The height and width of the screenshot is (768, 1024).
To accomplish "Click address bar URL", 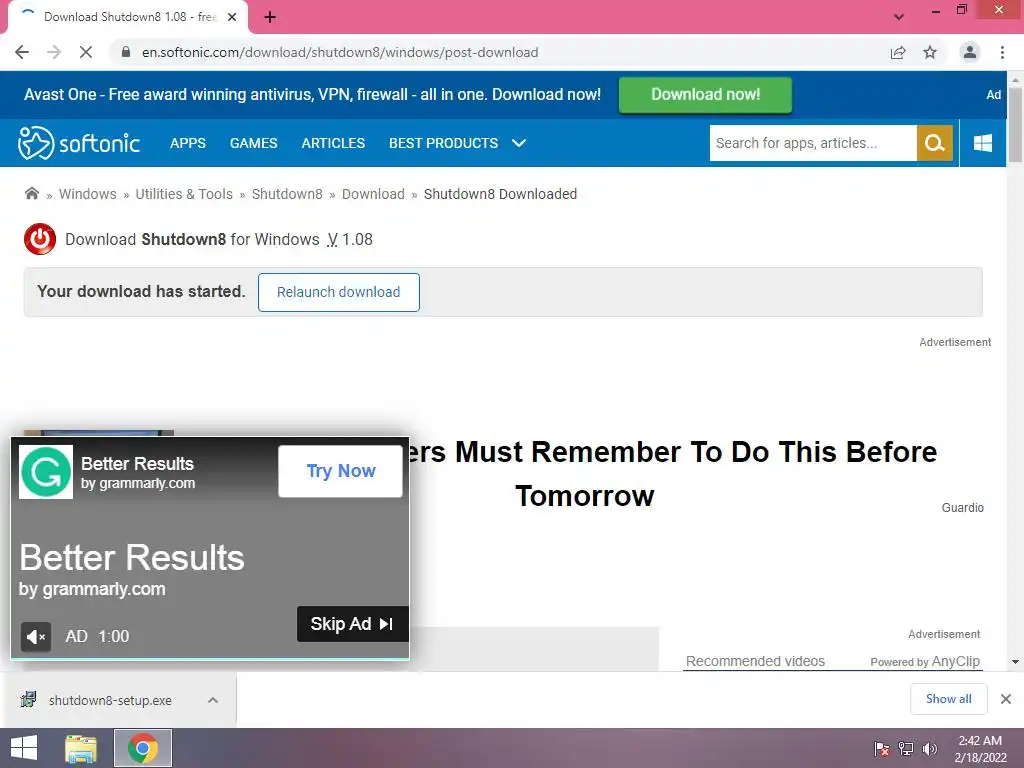I will tap(340, 52).
